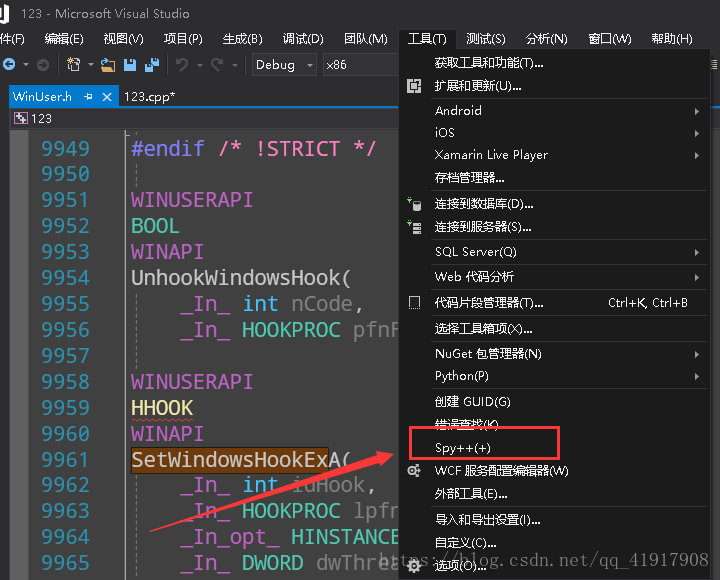Open the 团队(M) menu
This screenshot has height=580, width=720.
(x=366, y=39)
